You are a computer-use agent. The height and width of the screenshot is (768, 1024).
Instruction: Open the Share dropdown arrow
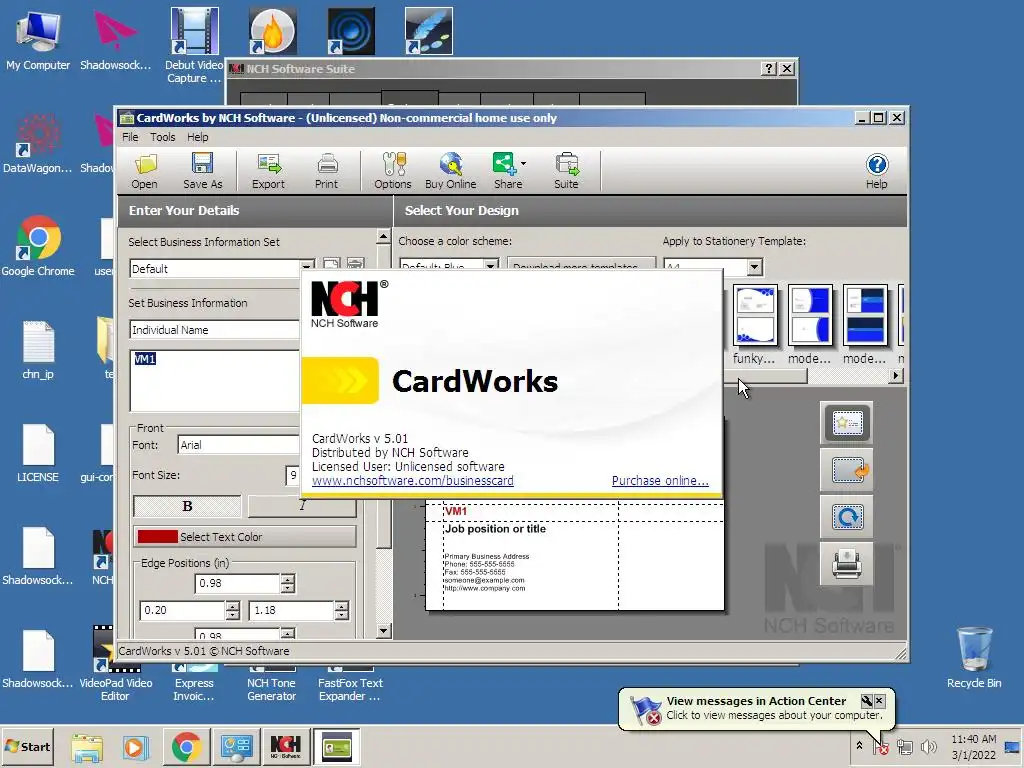coord(523,164)
